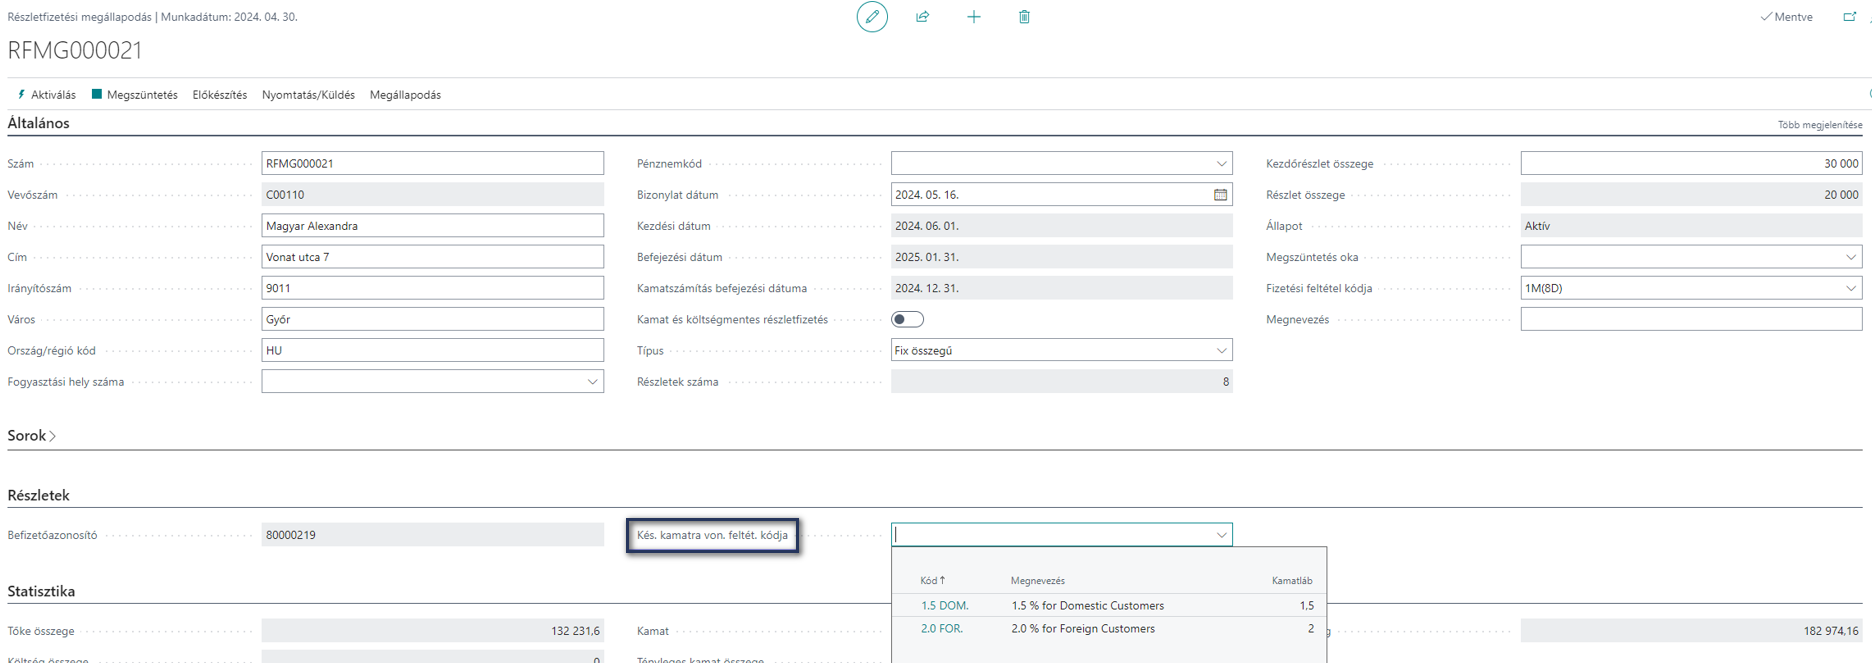Click the Szám input field
This screenshot has width=1872, height=663.
[432, 164]
